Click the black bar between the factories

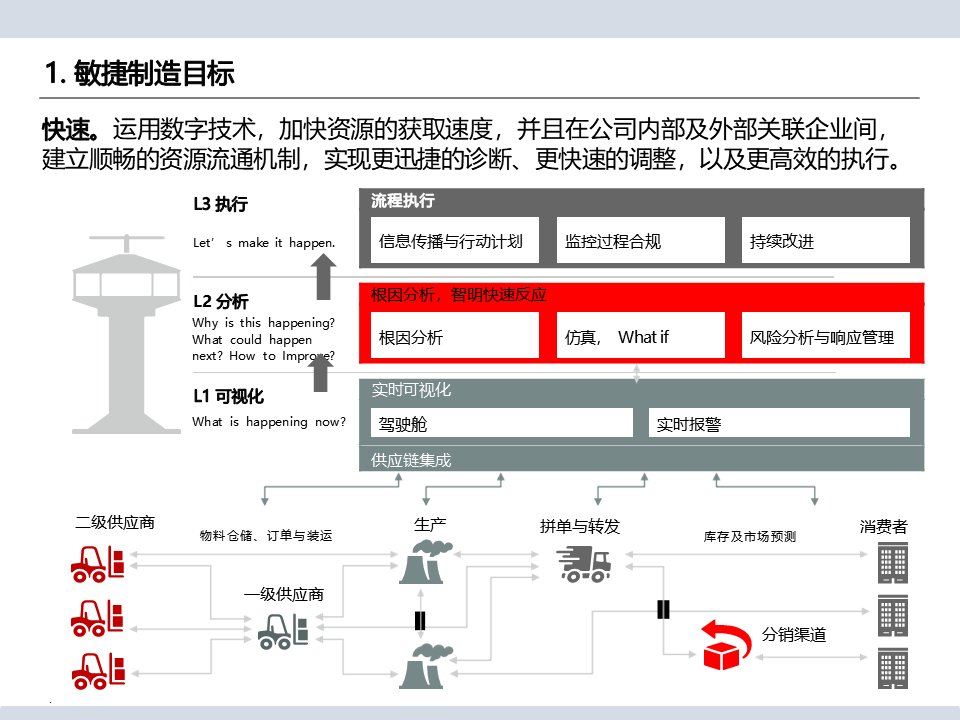420,620
